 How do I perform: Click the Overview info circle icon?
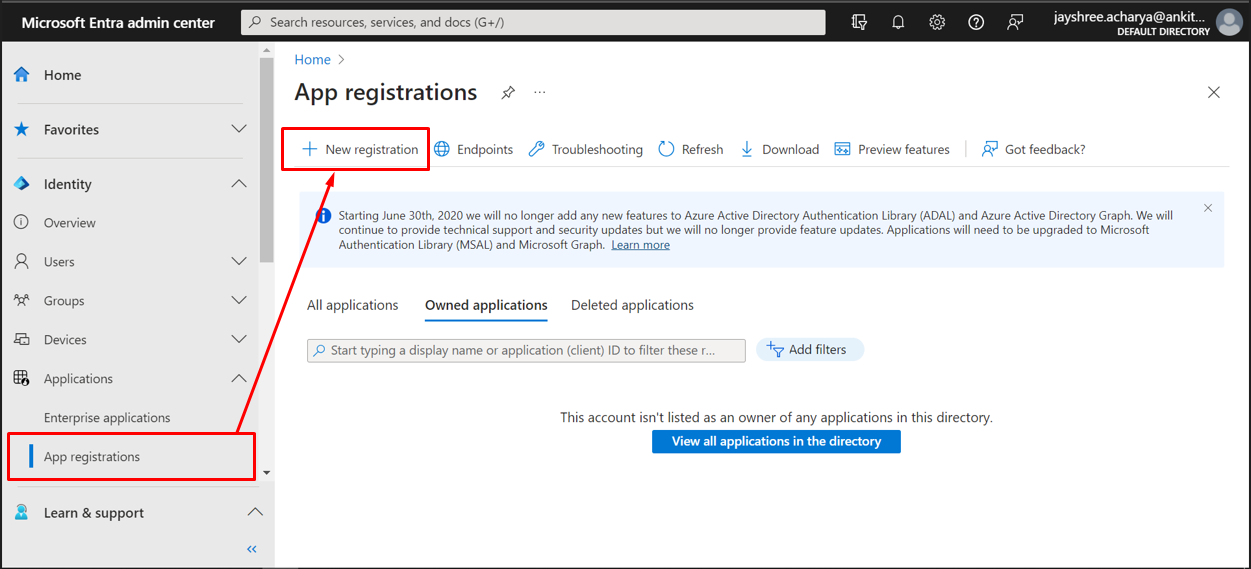point(21,222)
